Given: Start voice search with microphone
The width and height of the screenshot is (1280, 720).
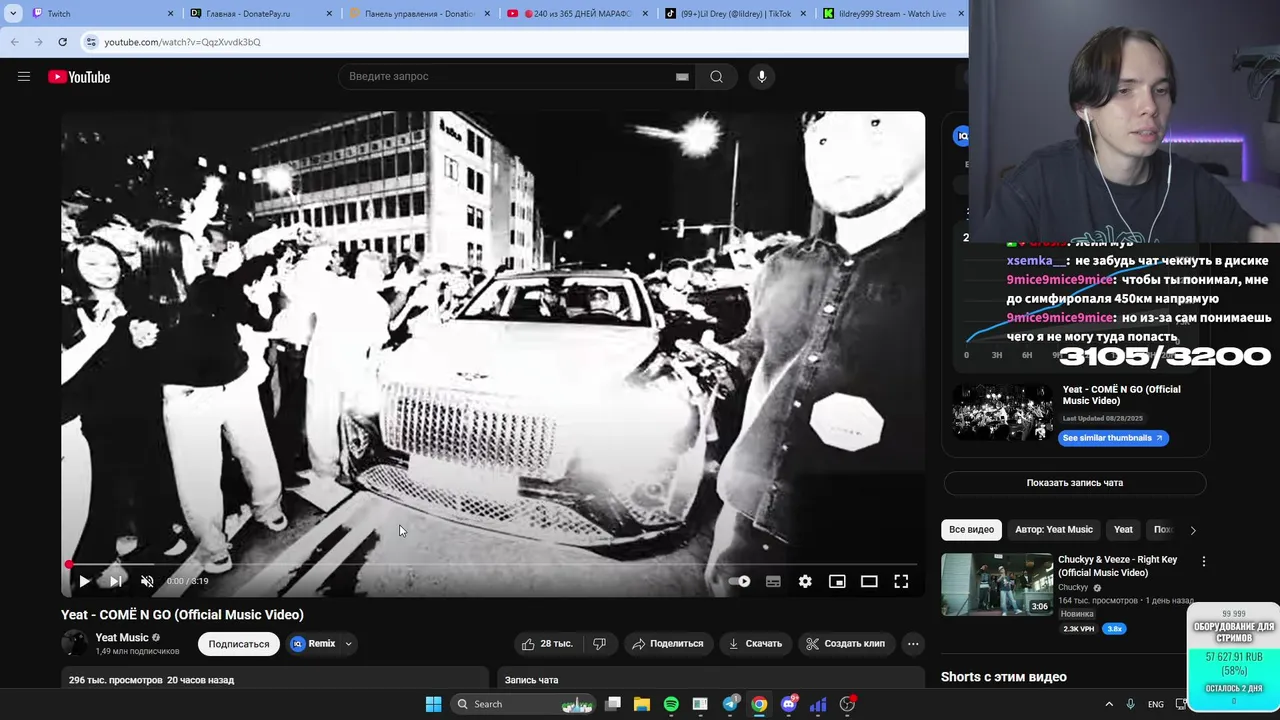Looking at the screenshot, I should pyautogui.click(x=762, y=77).
